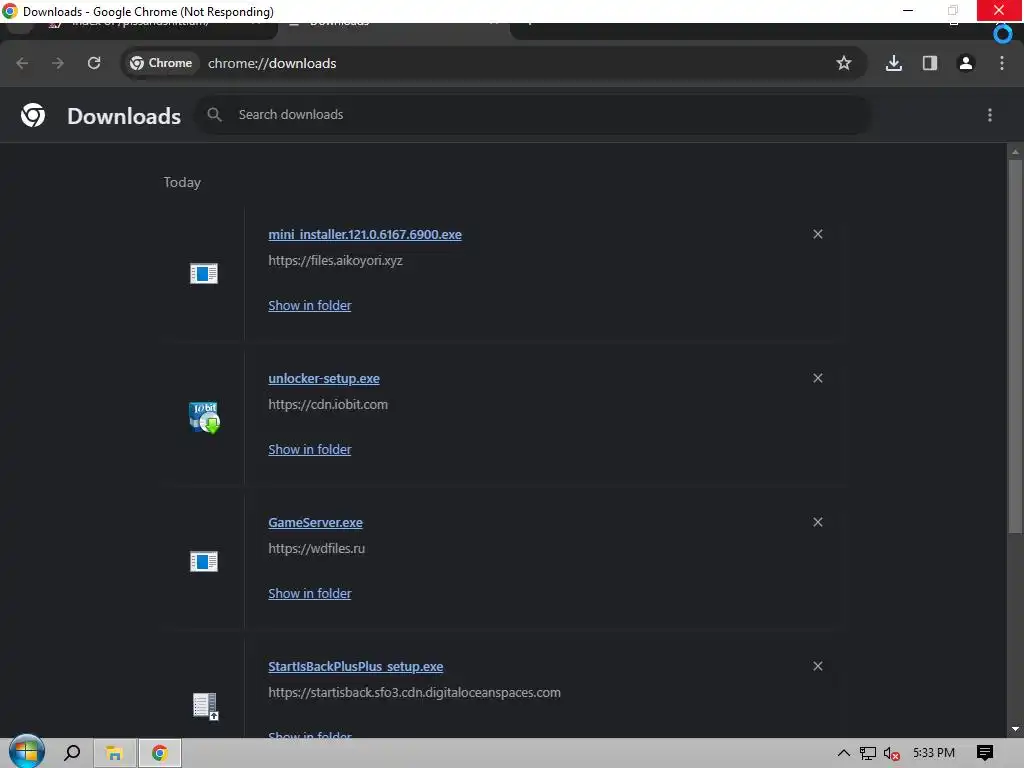Click the IObit unlocker file icon
Viewport: 1024px width, 768px height.
(204, 417)
